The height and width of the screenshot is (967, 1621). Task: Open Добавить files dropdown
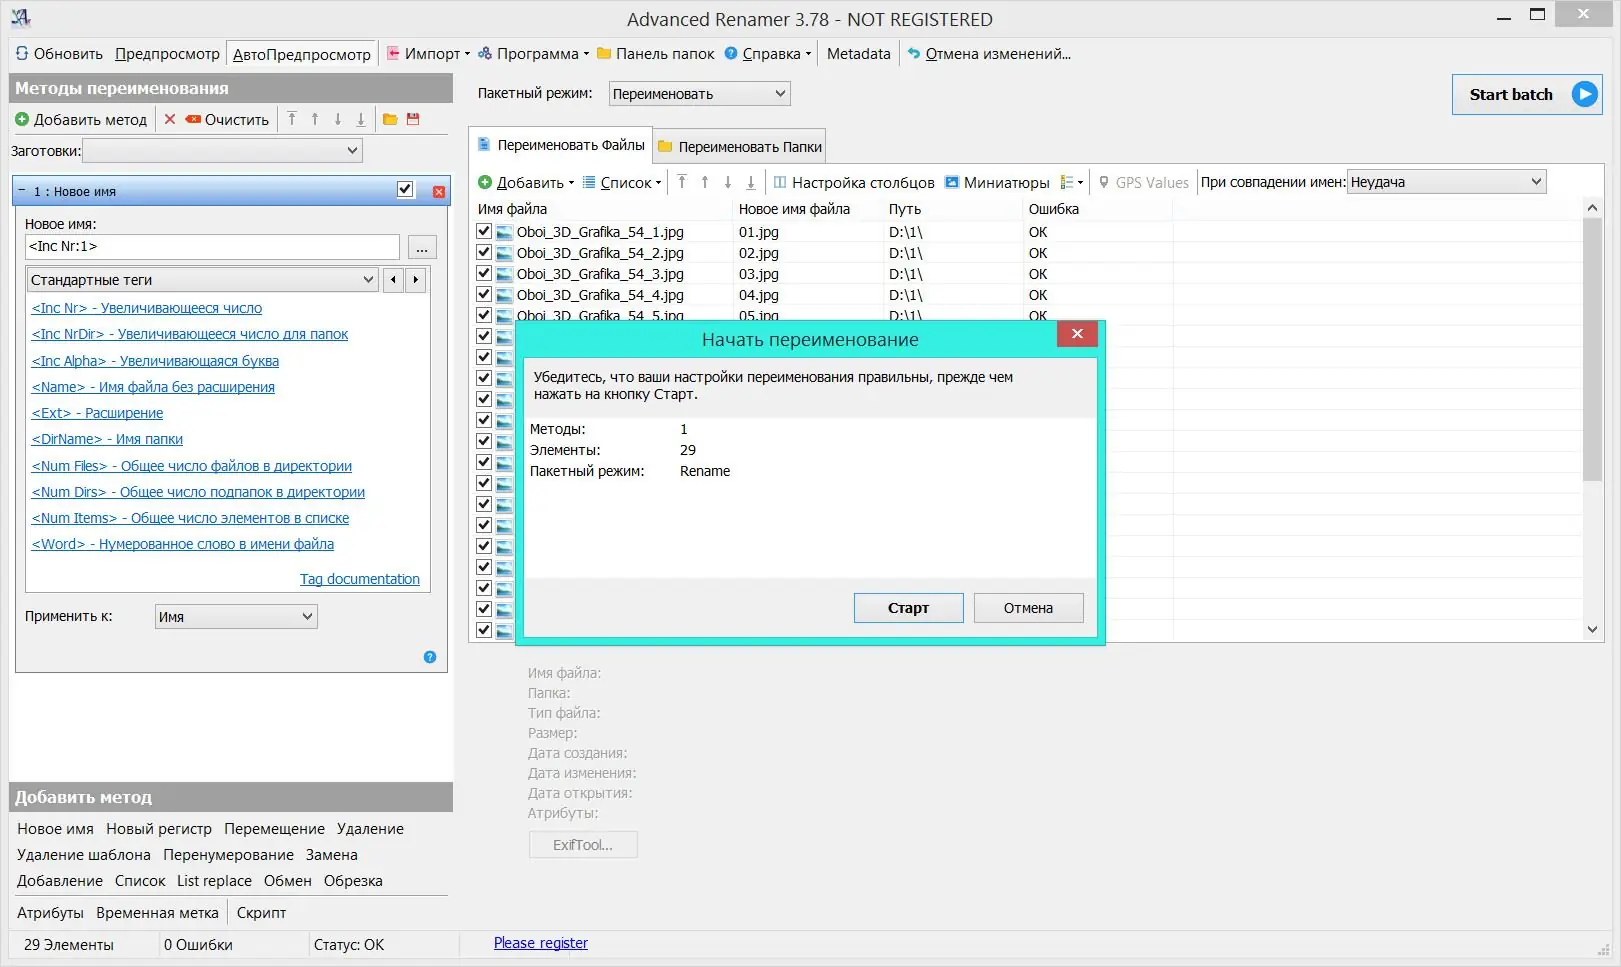pos(526,182)
